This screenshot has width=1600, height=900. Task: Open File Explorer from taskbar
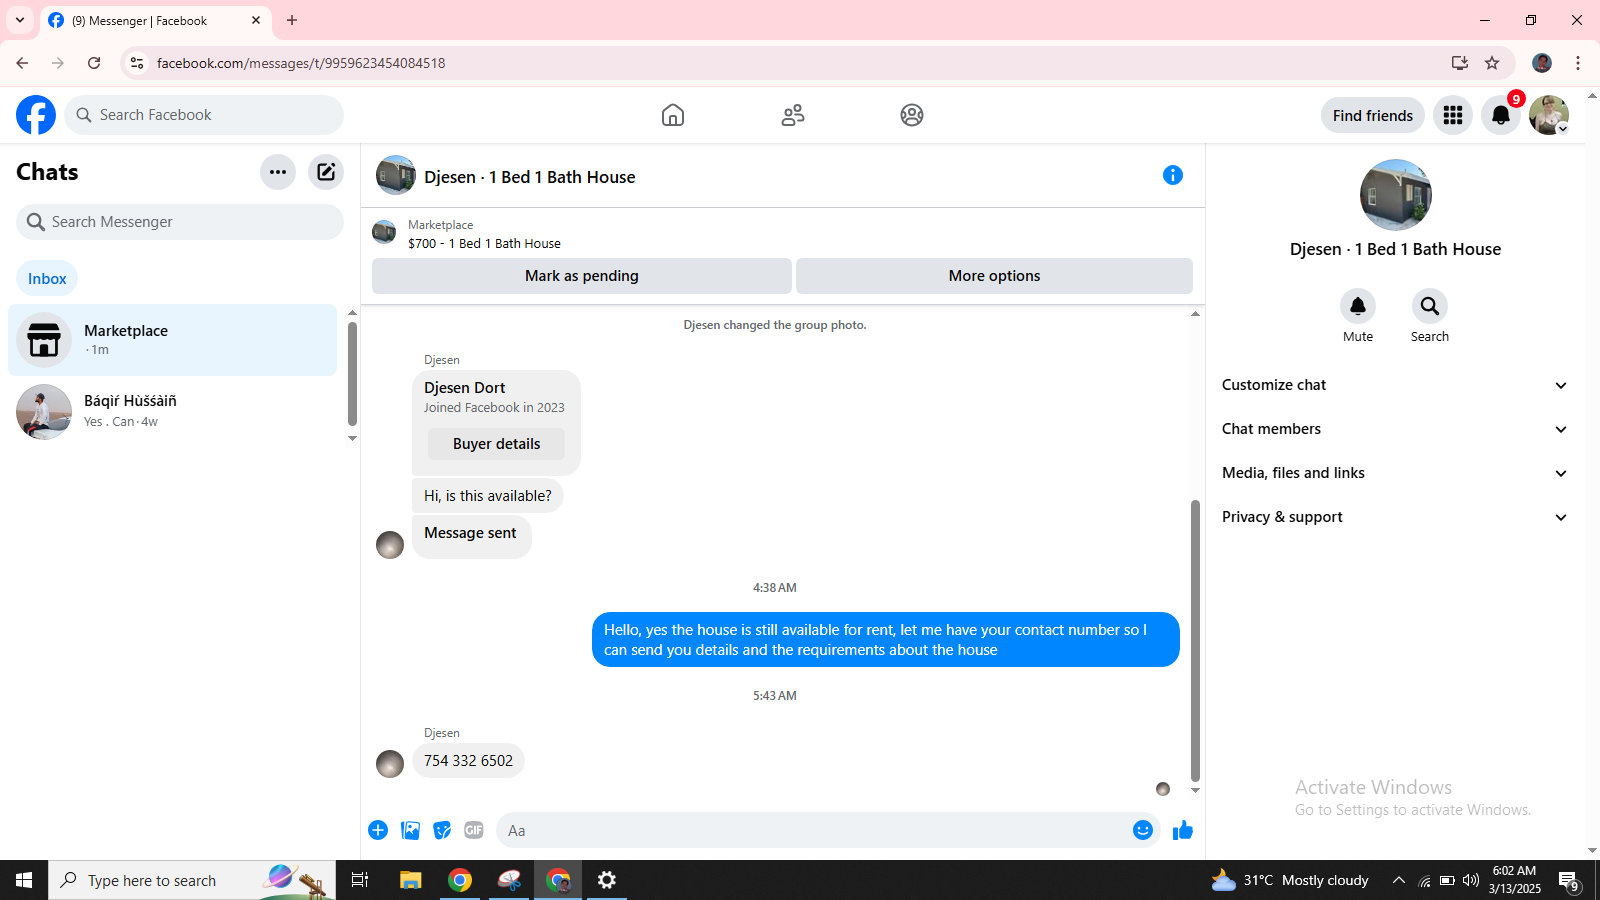point(411,880)
